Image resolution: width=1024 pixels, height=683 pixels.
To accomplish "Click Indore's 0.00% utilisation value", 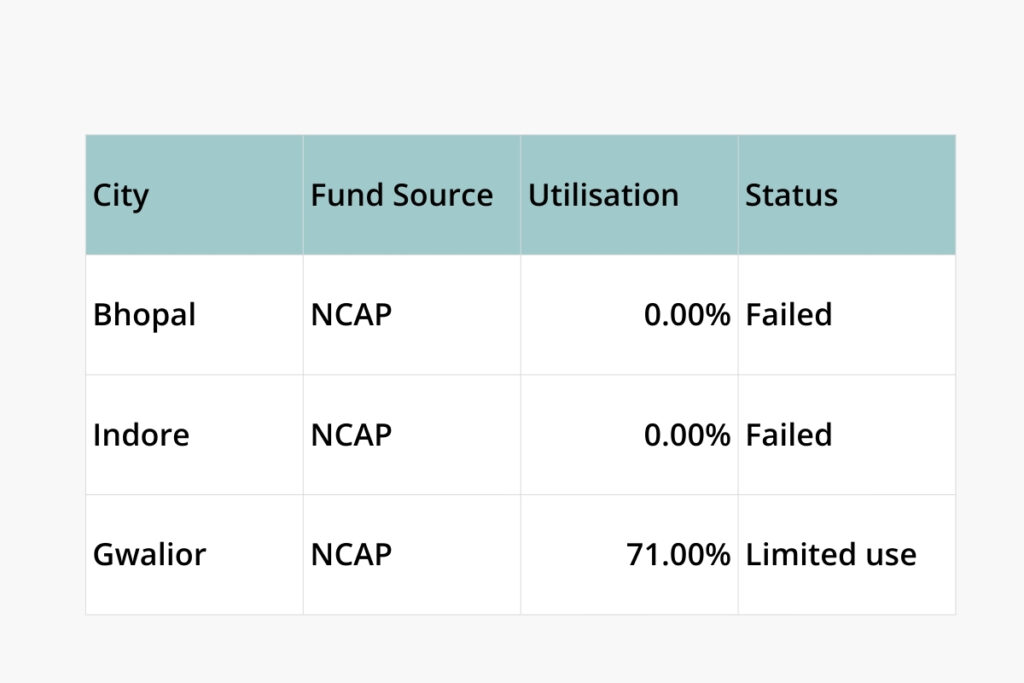I will click(x=687, y=435).
